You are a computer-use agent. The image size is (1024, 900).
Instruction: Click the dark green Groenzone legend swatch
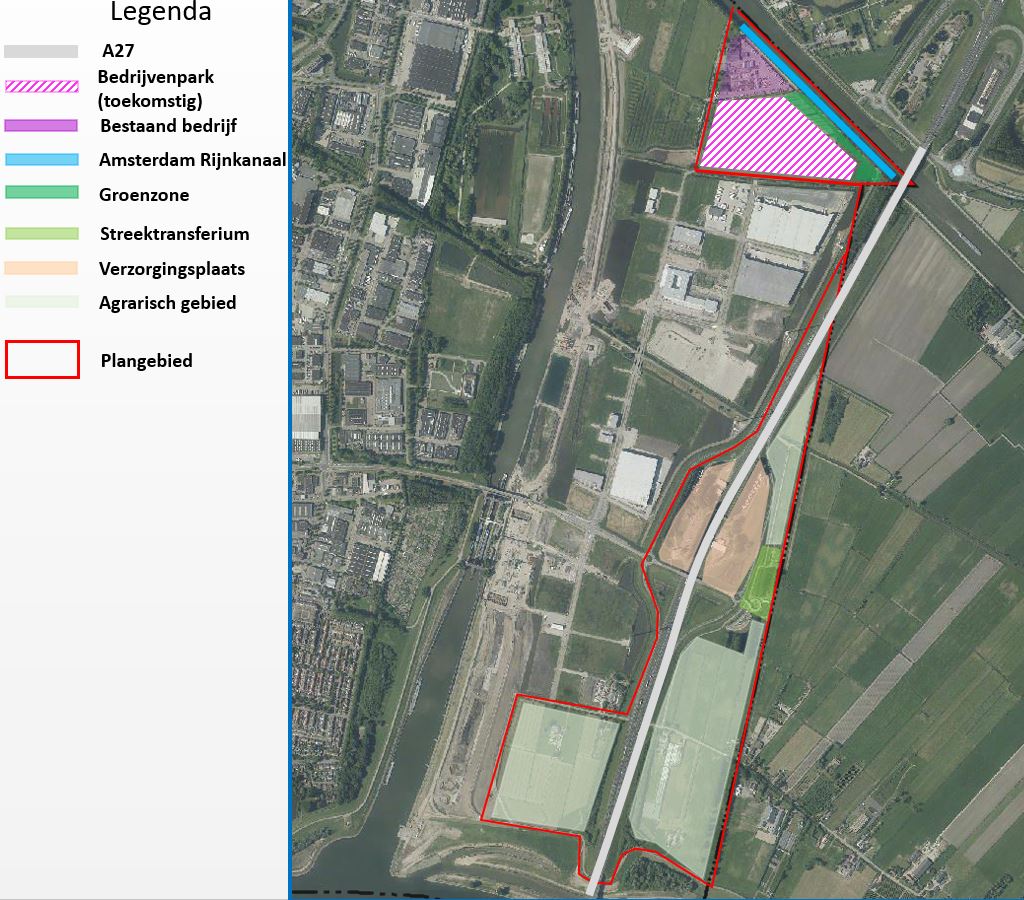[41, 193]
